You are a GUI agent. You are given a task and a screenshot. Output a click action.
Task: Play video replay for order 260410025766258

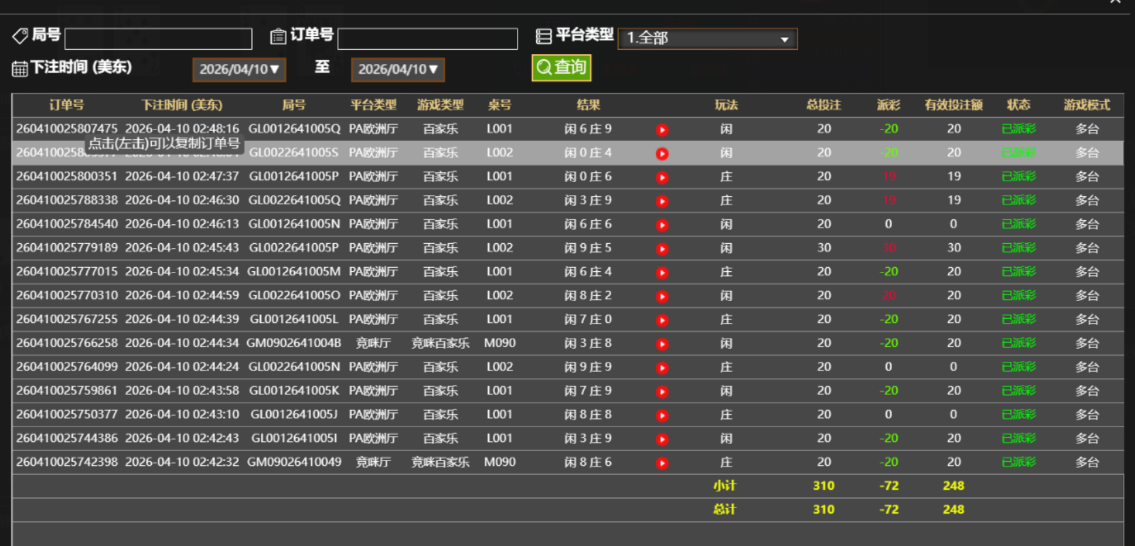point(662,344)
